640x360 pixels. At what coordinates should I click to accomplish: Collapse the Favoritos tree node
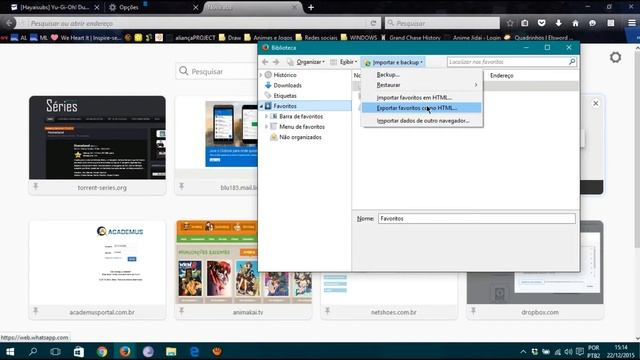[261, 106]
